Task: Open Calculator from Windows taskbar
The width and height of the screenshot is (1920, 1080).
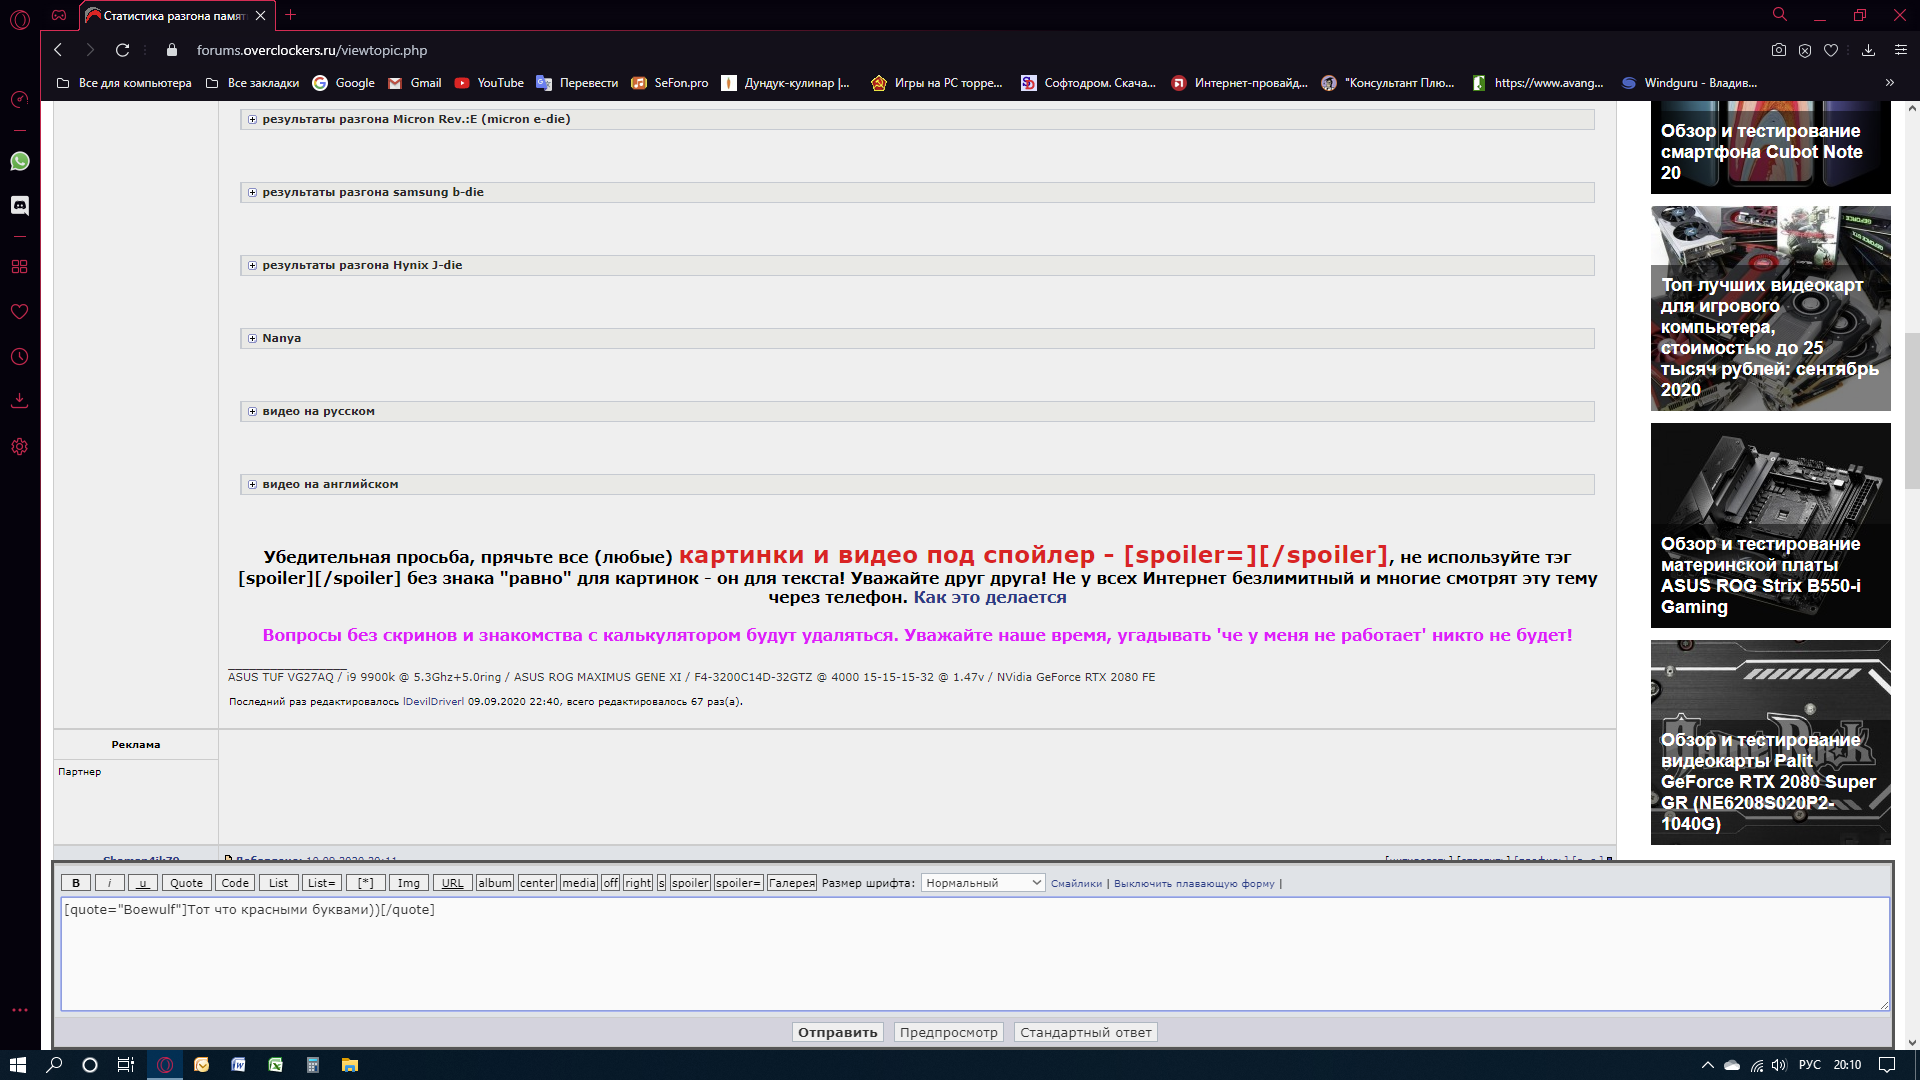Action: tap(312, 1065)
